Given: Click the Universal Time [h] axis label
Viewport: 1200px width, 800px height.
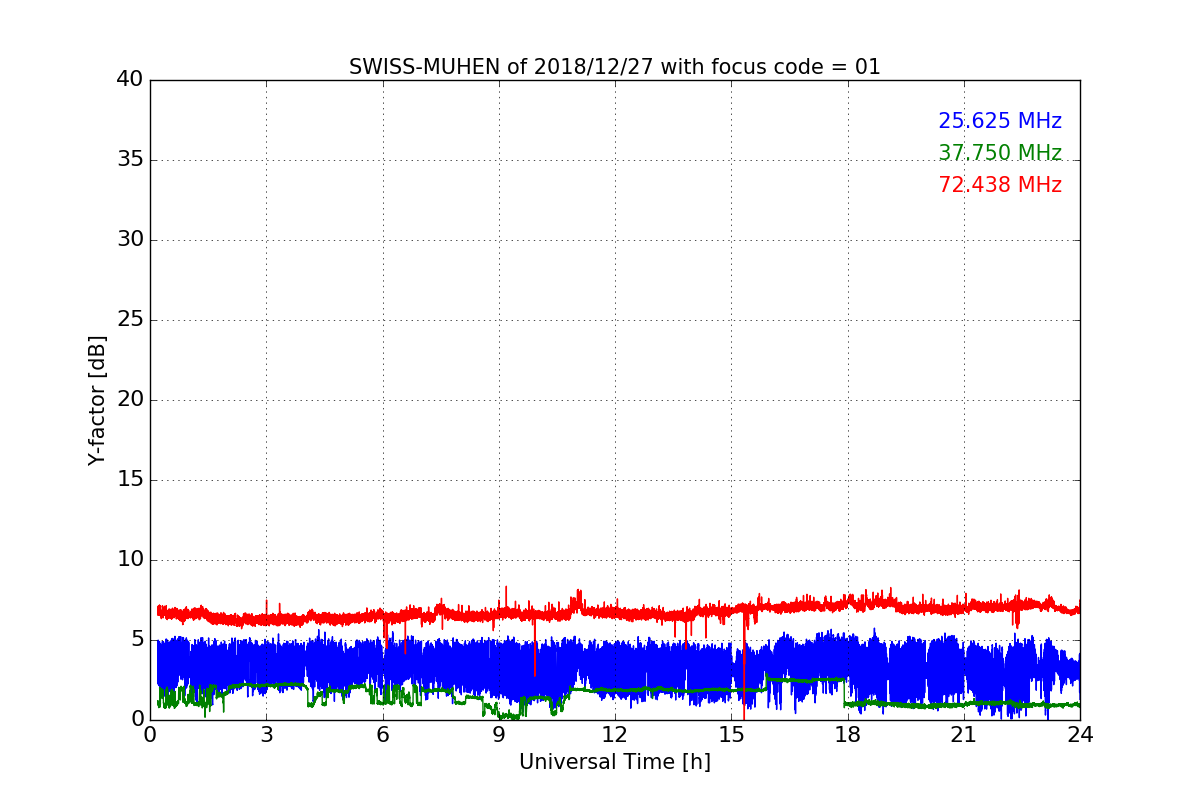Looking at the screenshot, I should (614, 762).
